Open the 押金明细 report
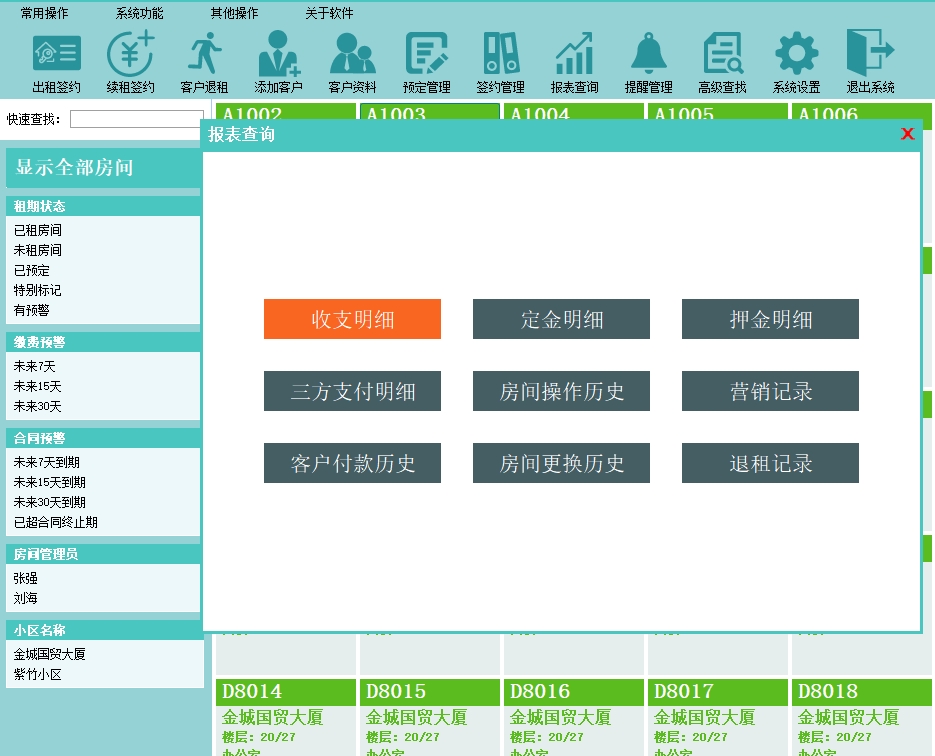 [770, 320]
